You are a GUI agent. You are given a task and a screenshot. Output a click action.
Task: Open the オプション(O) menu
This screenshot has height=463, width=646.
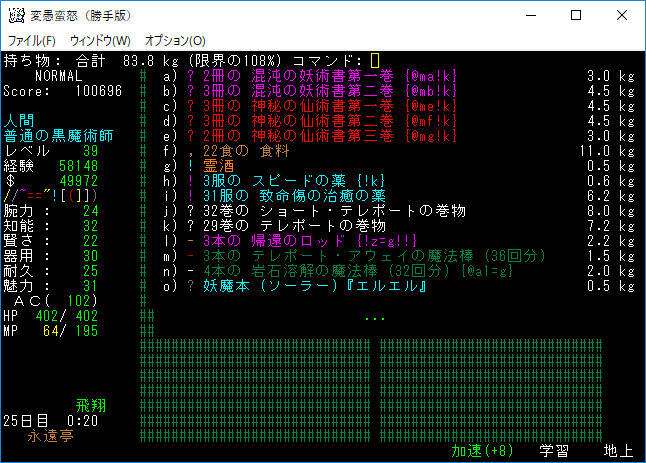[x=175, y=40]
